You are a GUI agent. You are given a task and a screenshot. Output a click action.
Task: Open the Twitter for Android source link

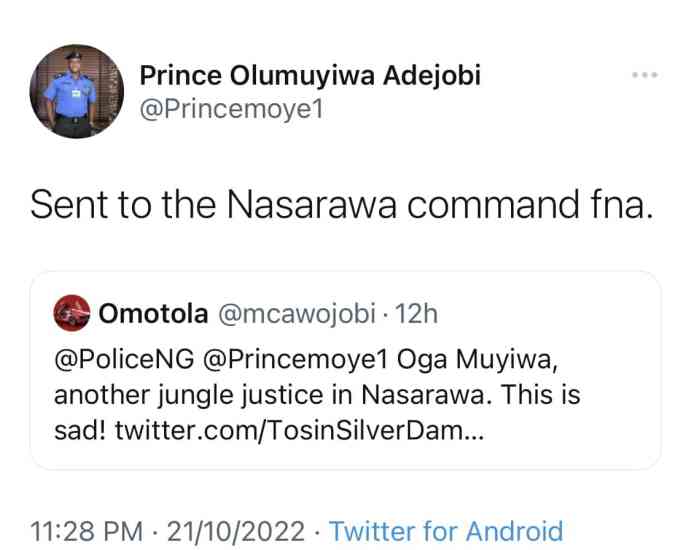446,530
